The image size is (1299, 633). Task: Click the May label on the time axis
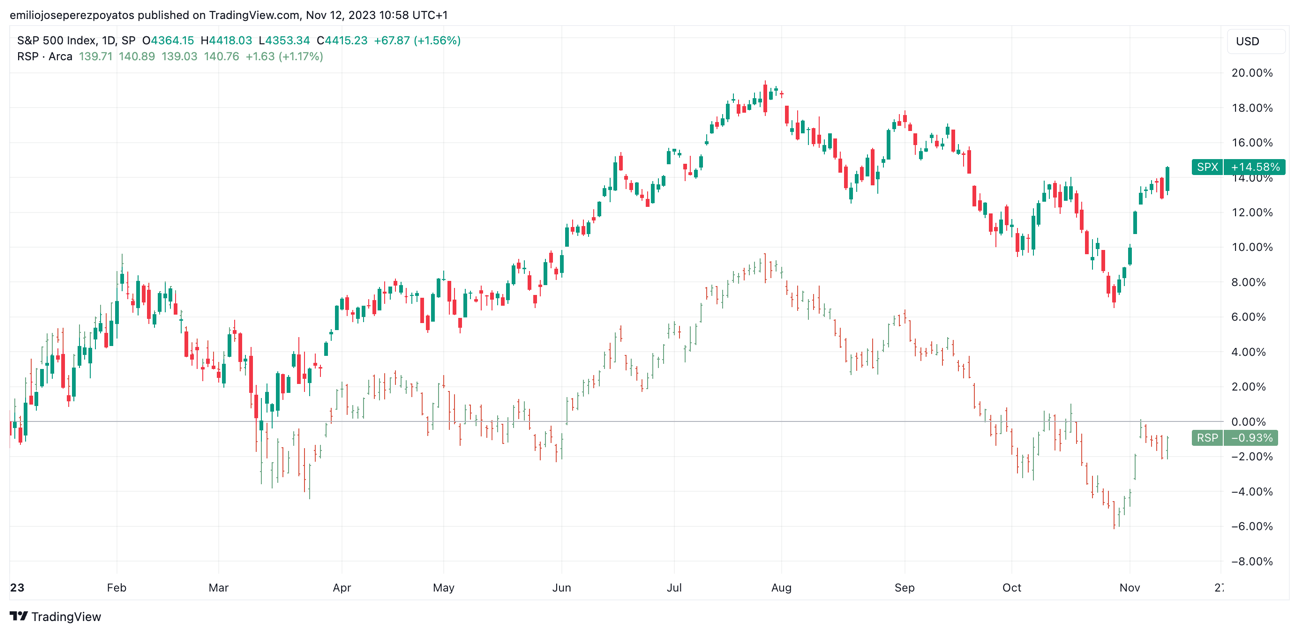point(444,588)
